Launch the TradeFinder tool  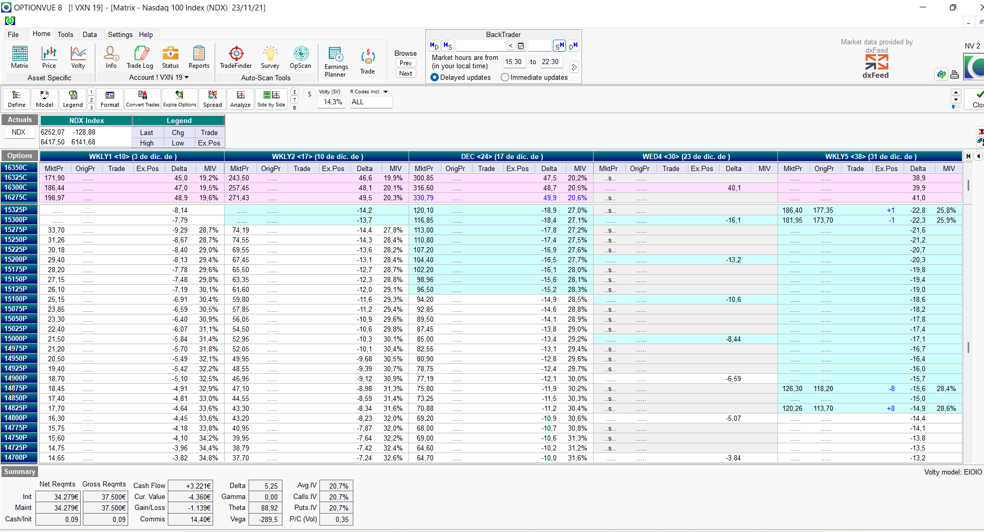[x=236, y=57]
